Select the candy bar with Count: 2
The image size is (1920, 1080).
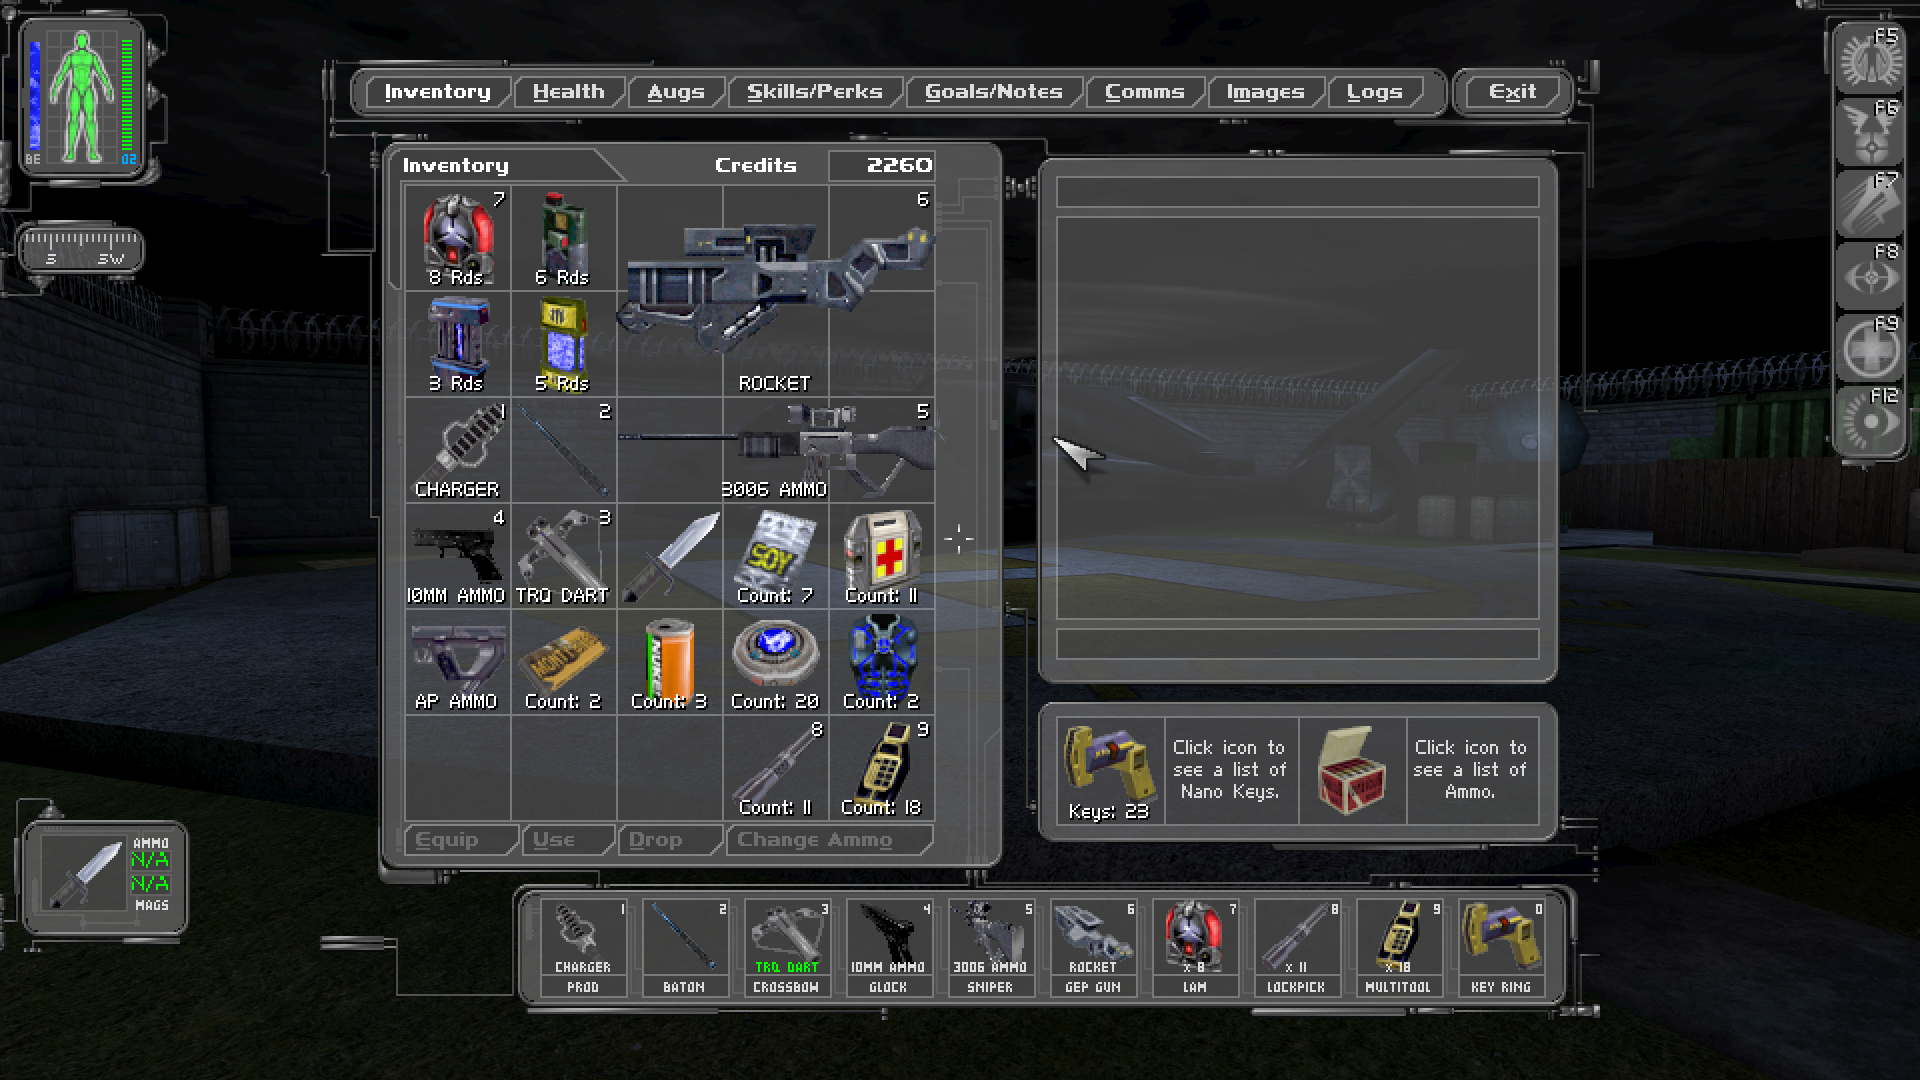click(563, 662)
